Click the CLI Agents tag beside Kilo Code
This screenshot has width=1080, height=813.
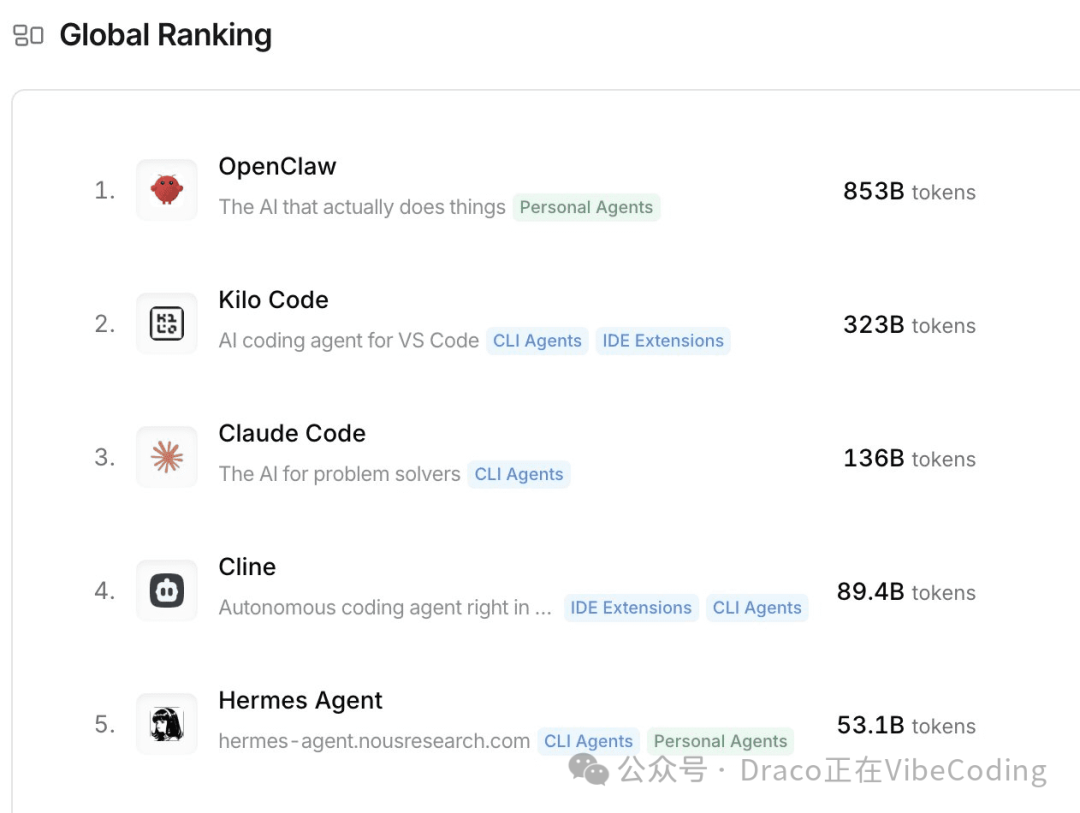[x=537, y=341]
